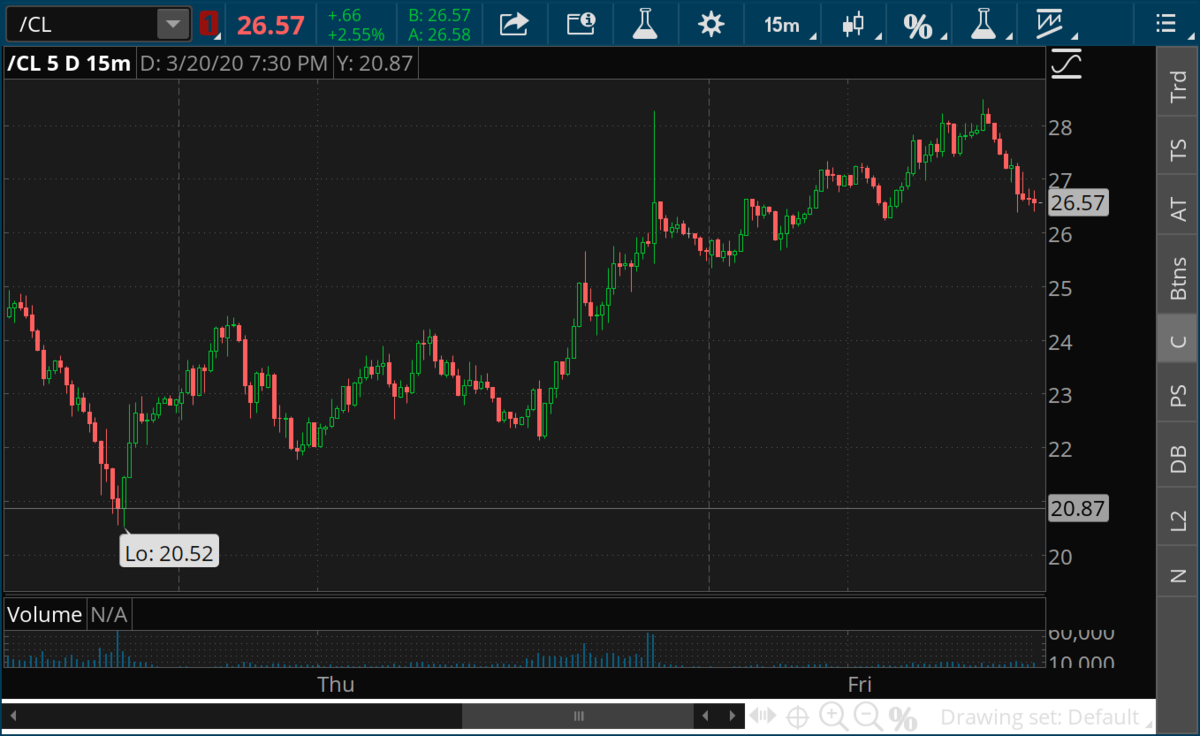Click the scroll left arrow beside the magnifiers
The height and width of the screenshot is (736, 1200).
(x=705, y=716)
